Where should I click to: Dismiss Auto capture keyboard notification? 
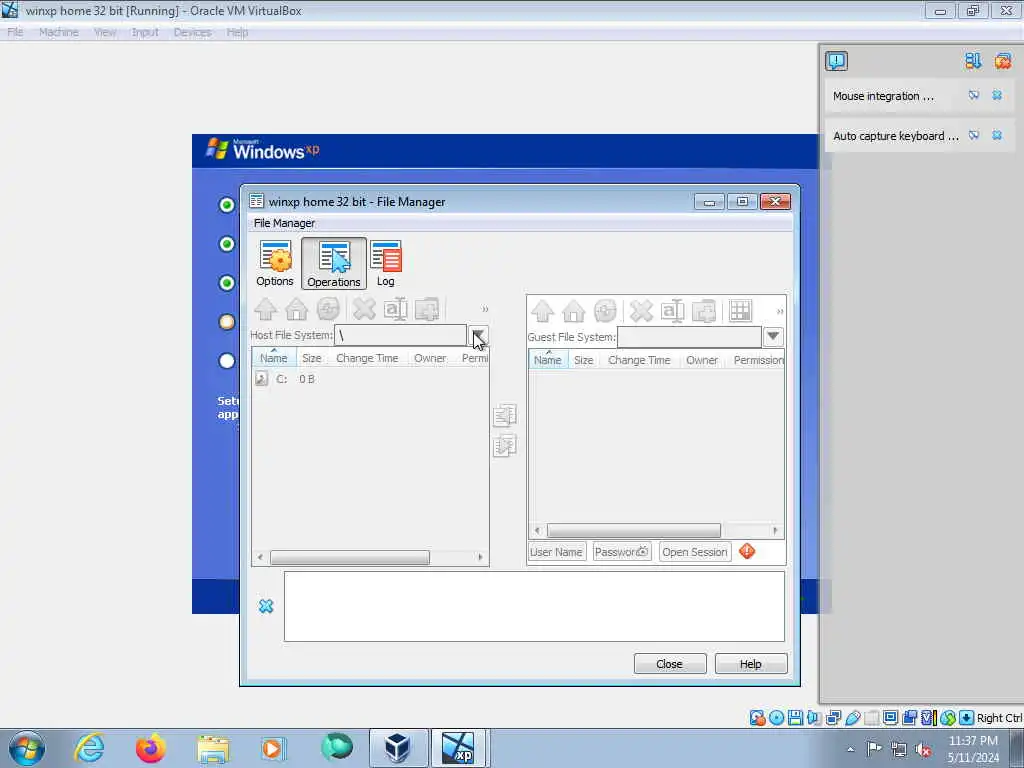click(x=997, y=135)
